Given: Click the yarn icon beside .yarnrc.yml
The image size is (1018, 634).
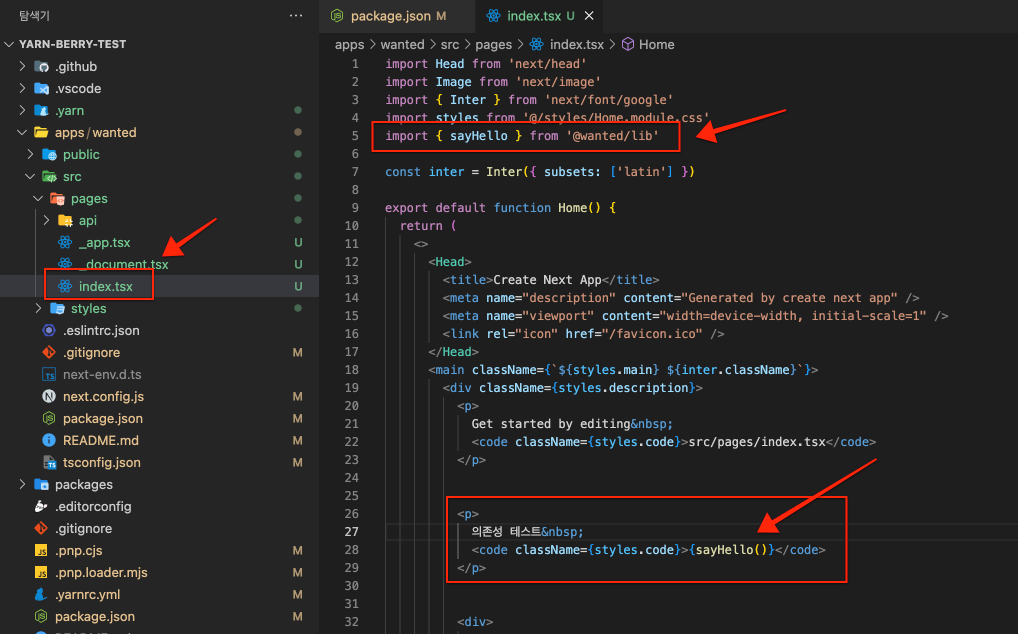Looking at the screenshot, I should 41,594.
